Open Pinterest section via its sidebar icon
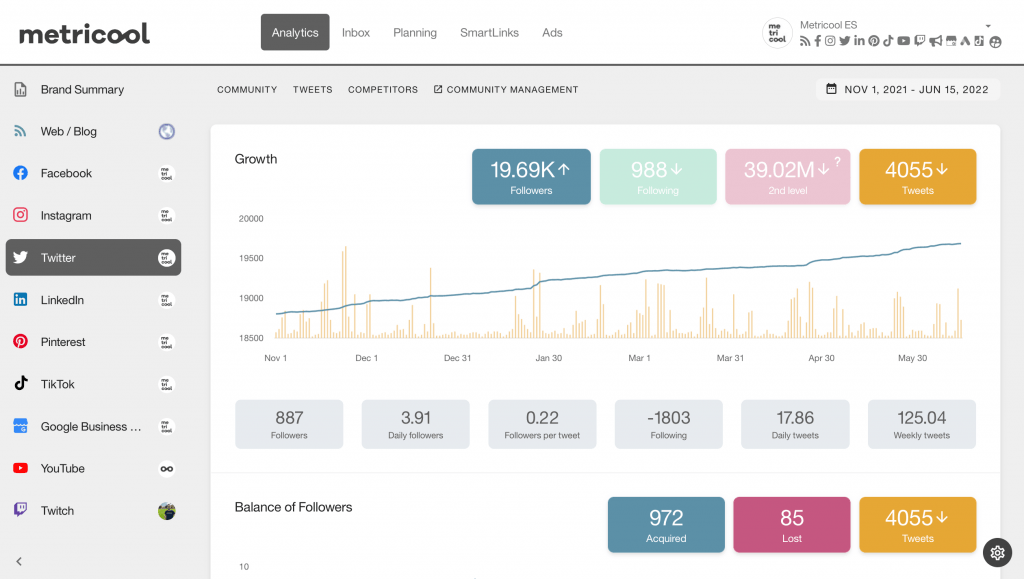This screenshot has height=579, width=1024. [20, 341]
